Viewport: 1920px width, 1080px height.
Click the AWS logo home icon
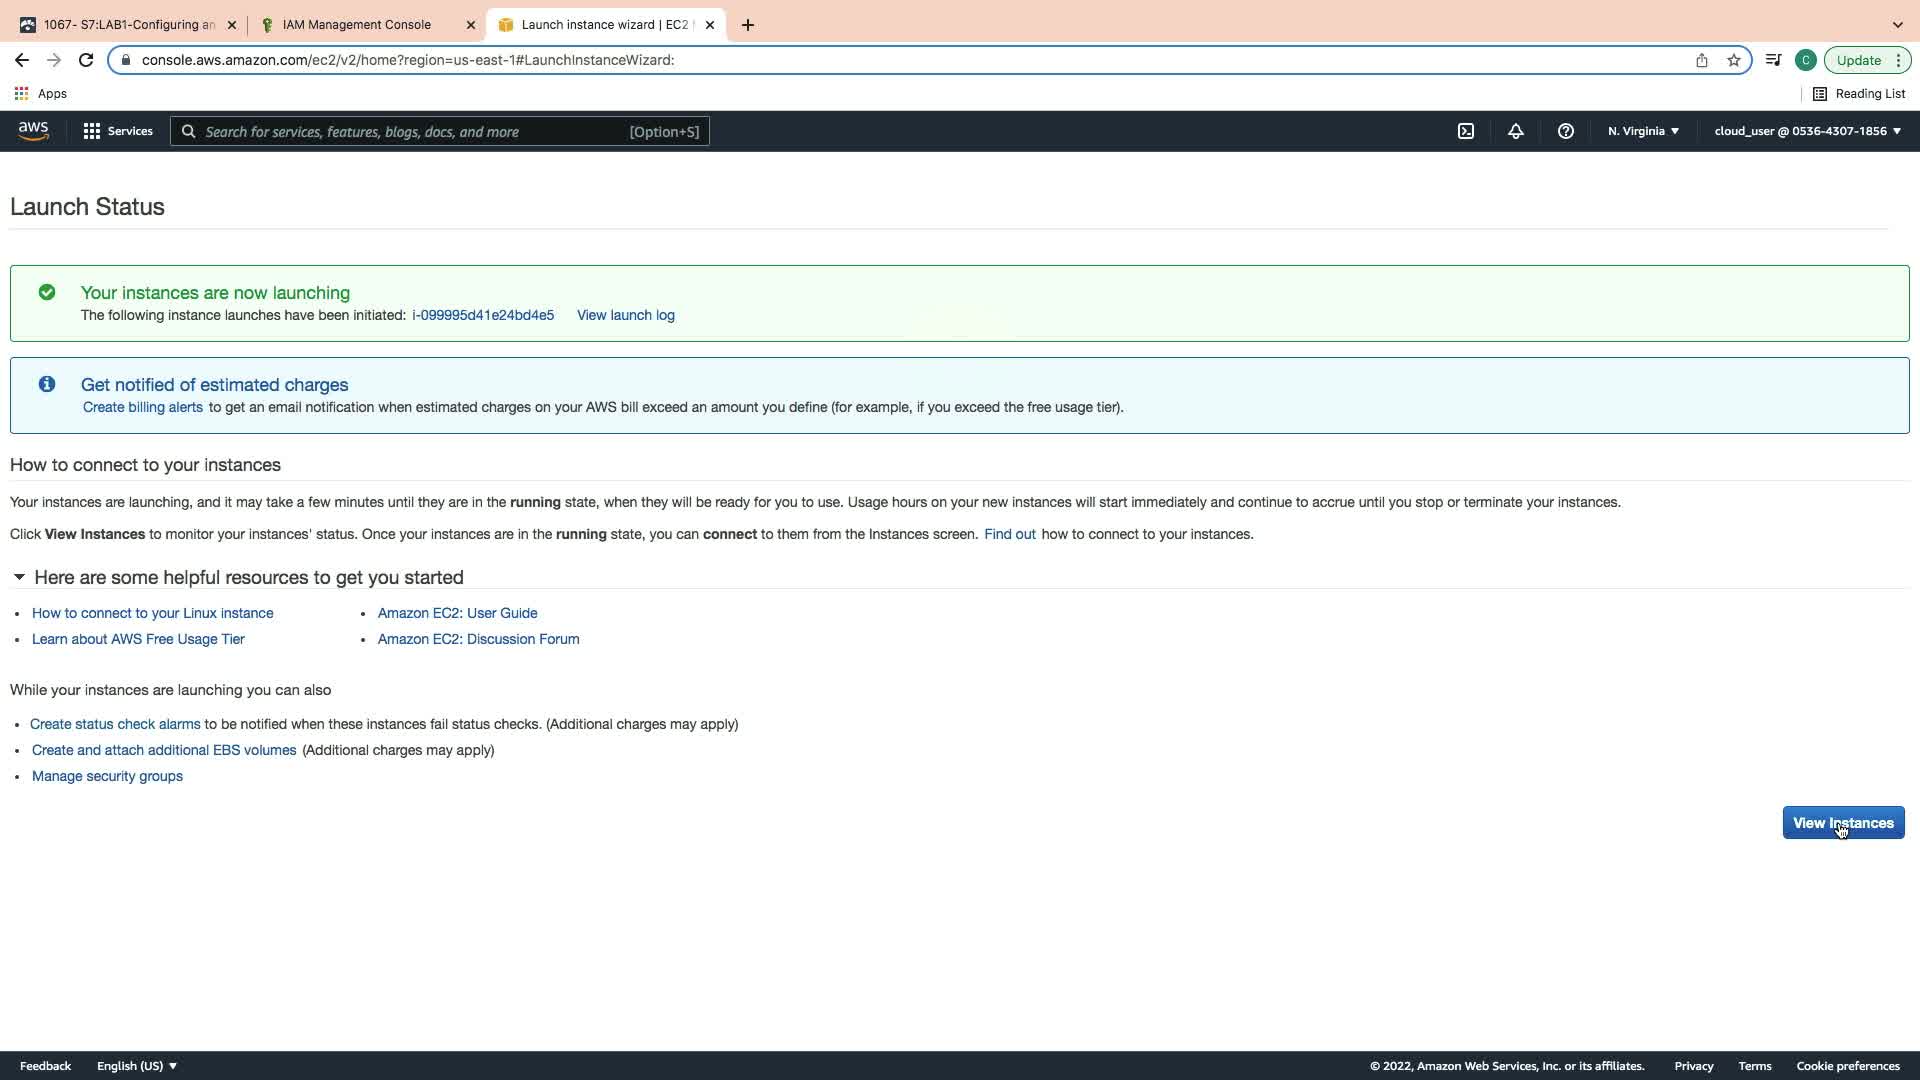tap(33, 131)
